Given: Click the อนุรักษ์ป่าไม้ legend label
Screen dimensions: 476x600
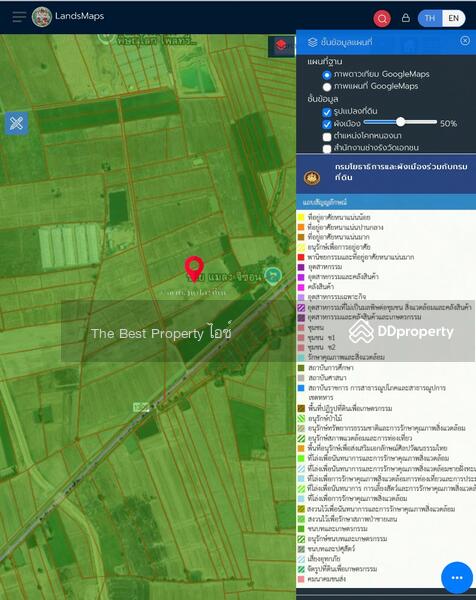Looking at the screenshot, I should (325, 418).
